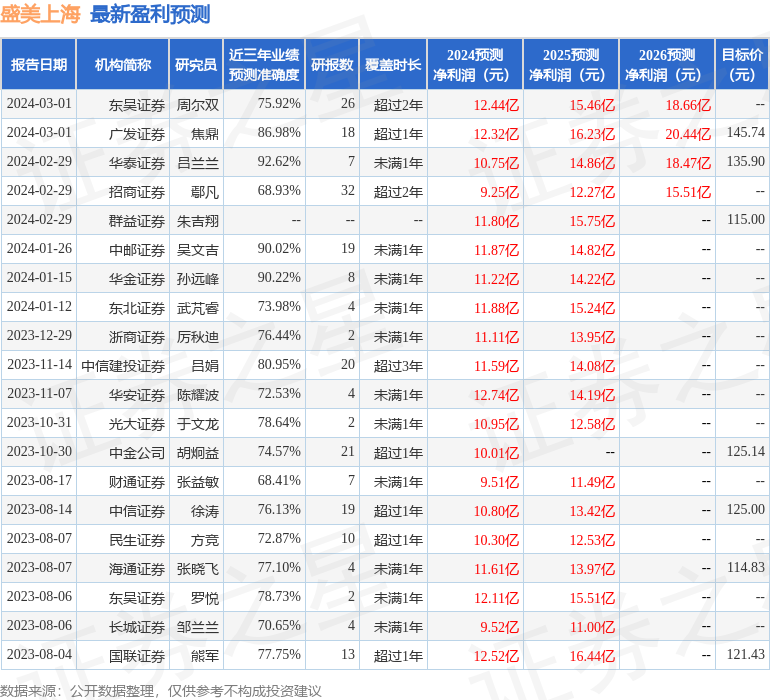Screen dimensions: 770x700
Task: Click researcher name 吴文吉
Action: pos(197,250)
